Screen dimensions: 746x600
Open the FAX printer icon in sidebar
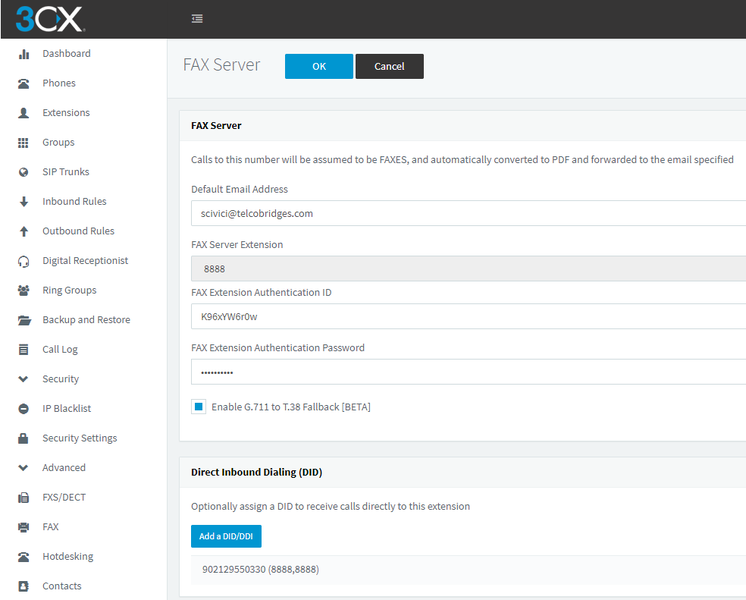coord(23,527)
